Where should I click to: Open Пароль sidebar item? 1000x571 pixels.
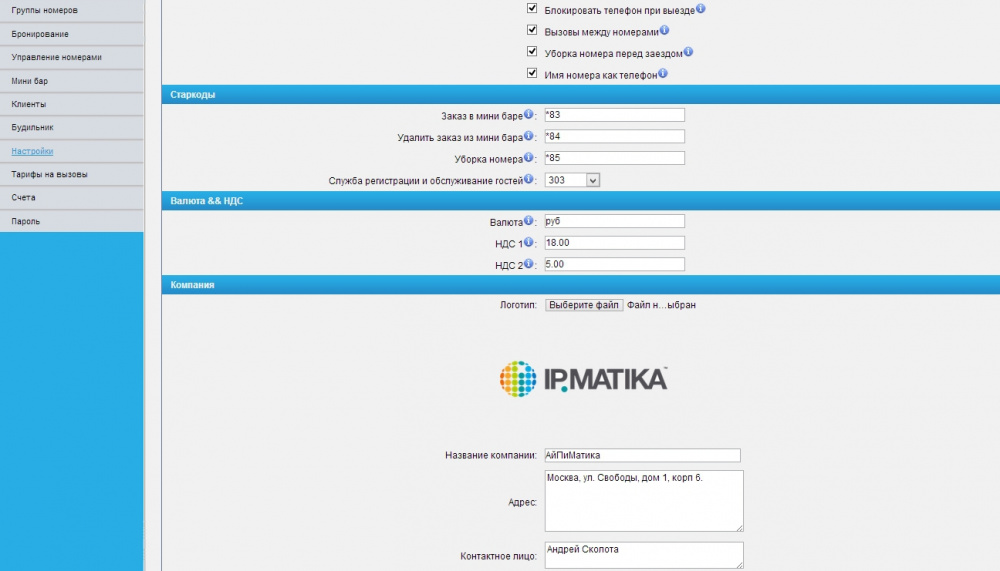(72, 221)
